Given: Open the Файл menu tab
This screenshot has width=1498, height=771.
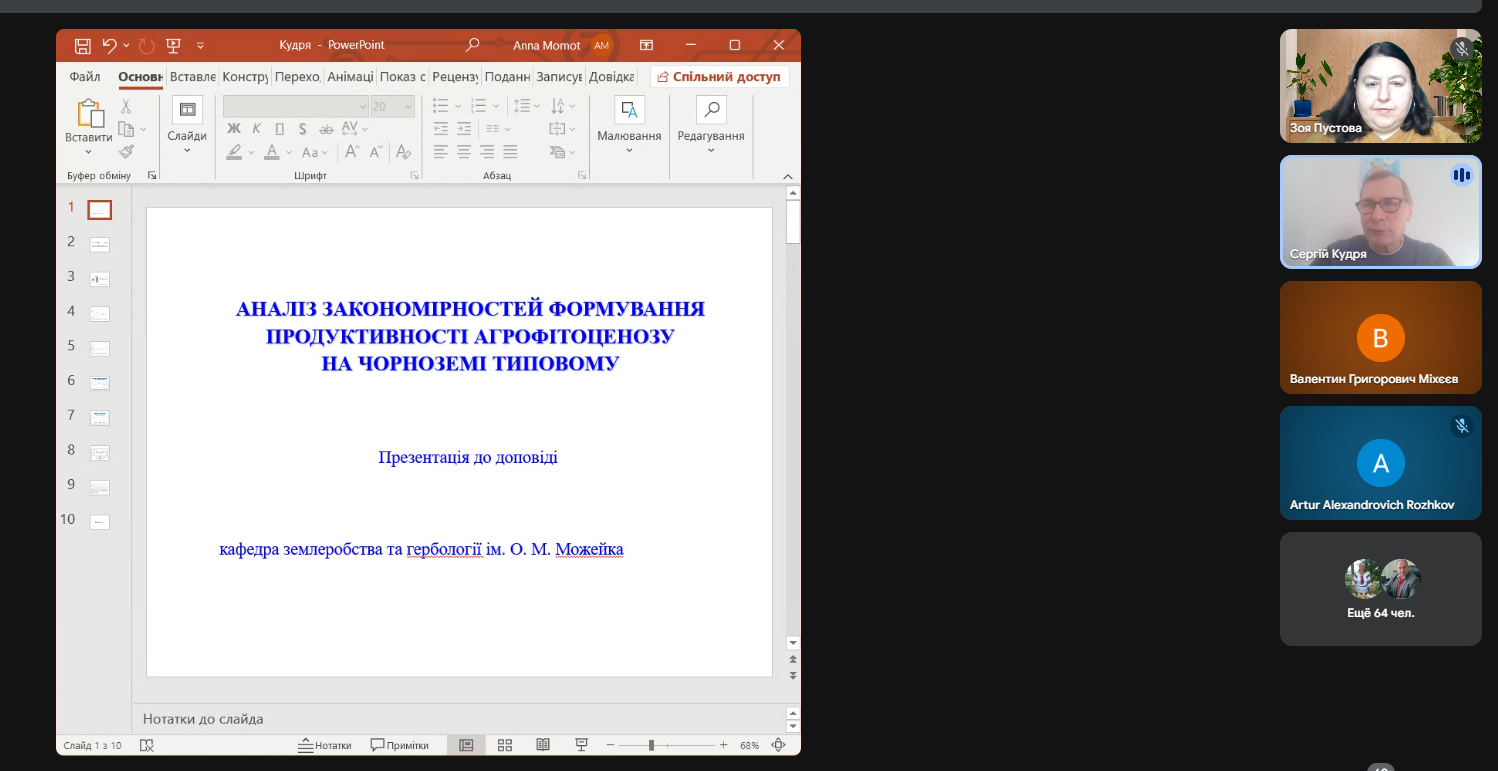Looking at the screenshot, I should (x=85, y=77).
